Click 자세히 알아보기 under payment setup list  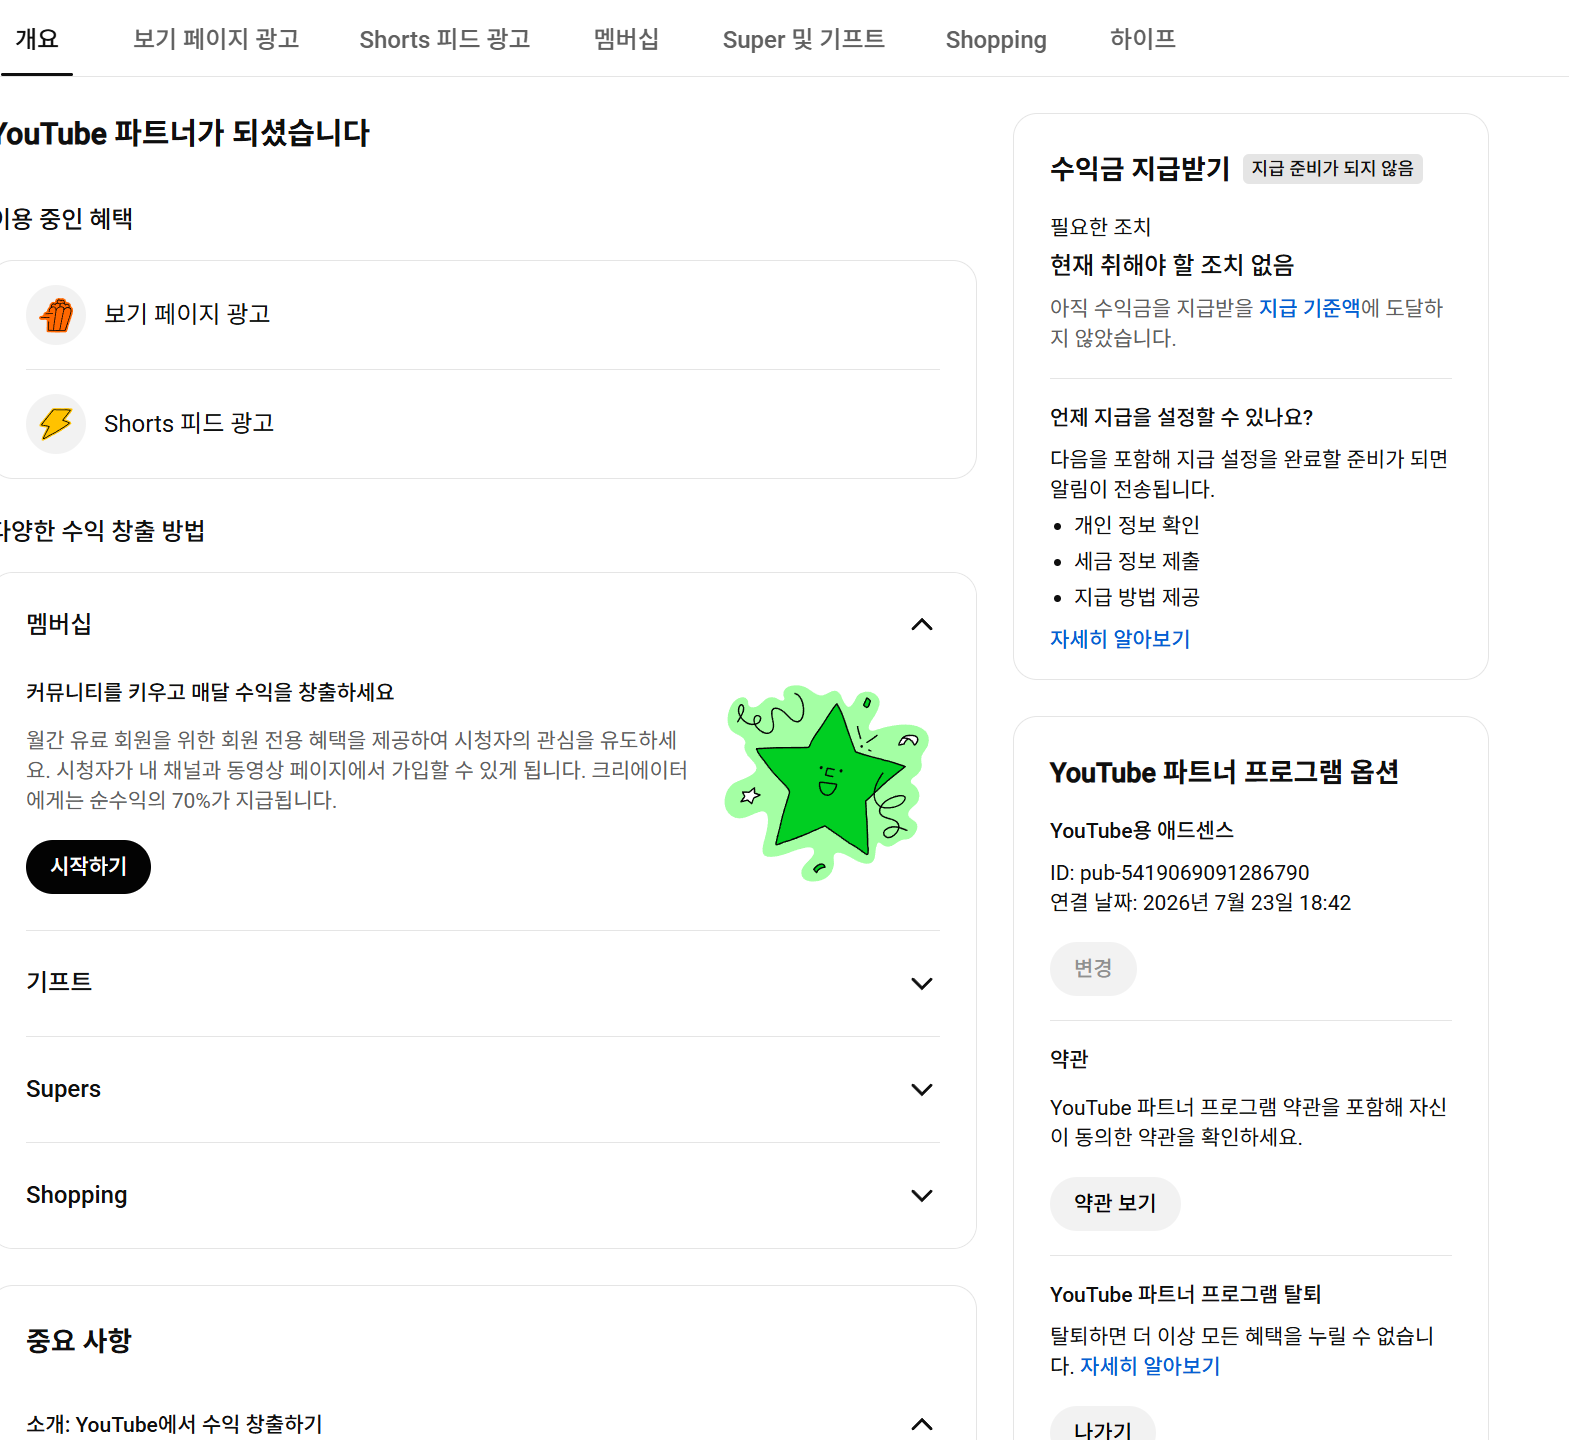(1120, 639)
